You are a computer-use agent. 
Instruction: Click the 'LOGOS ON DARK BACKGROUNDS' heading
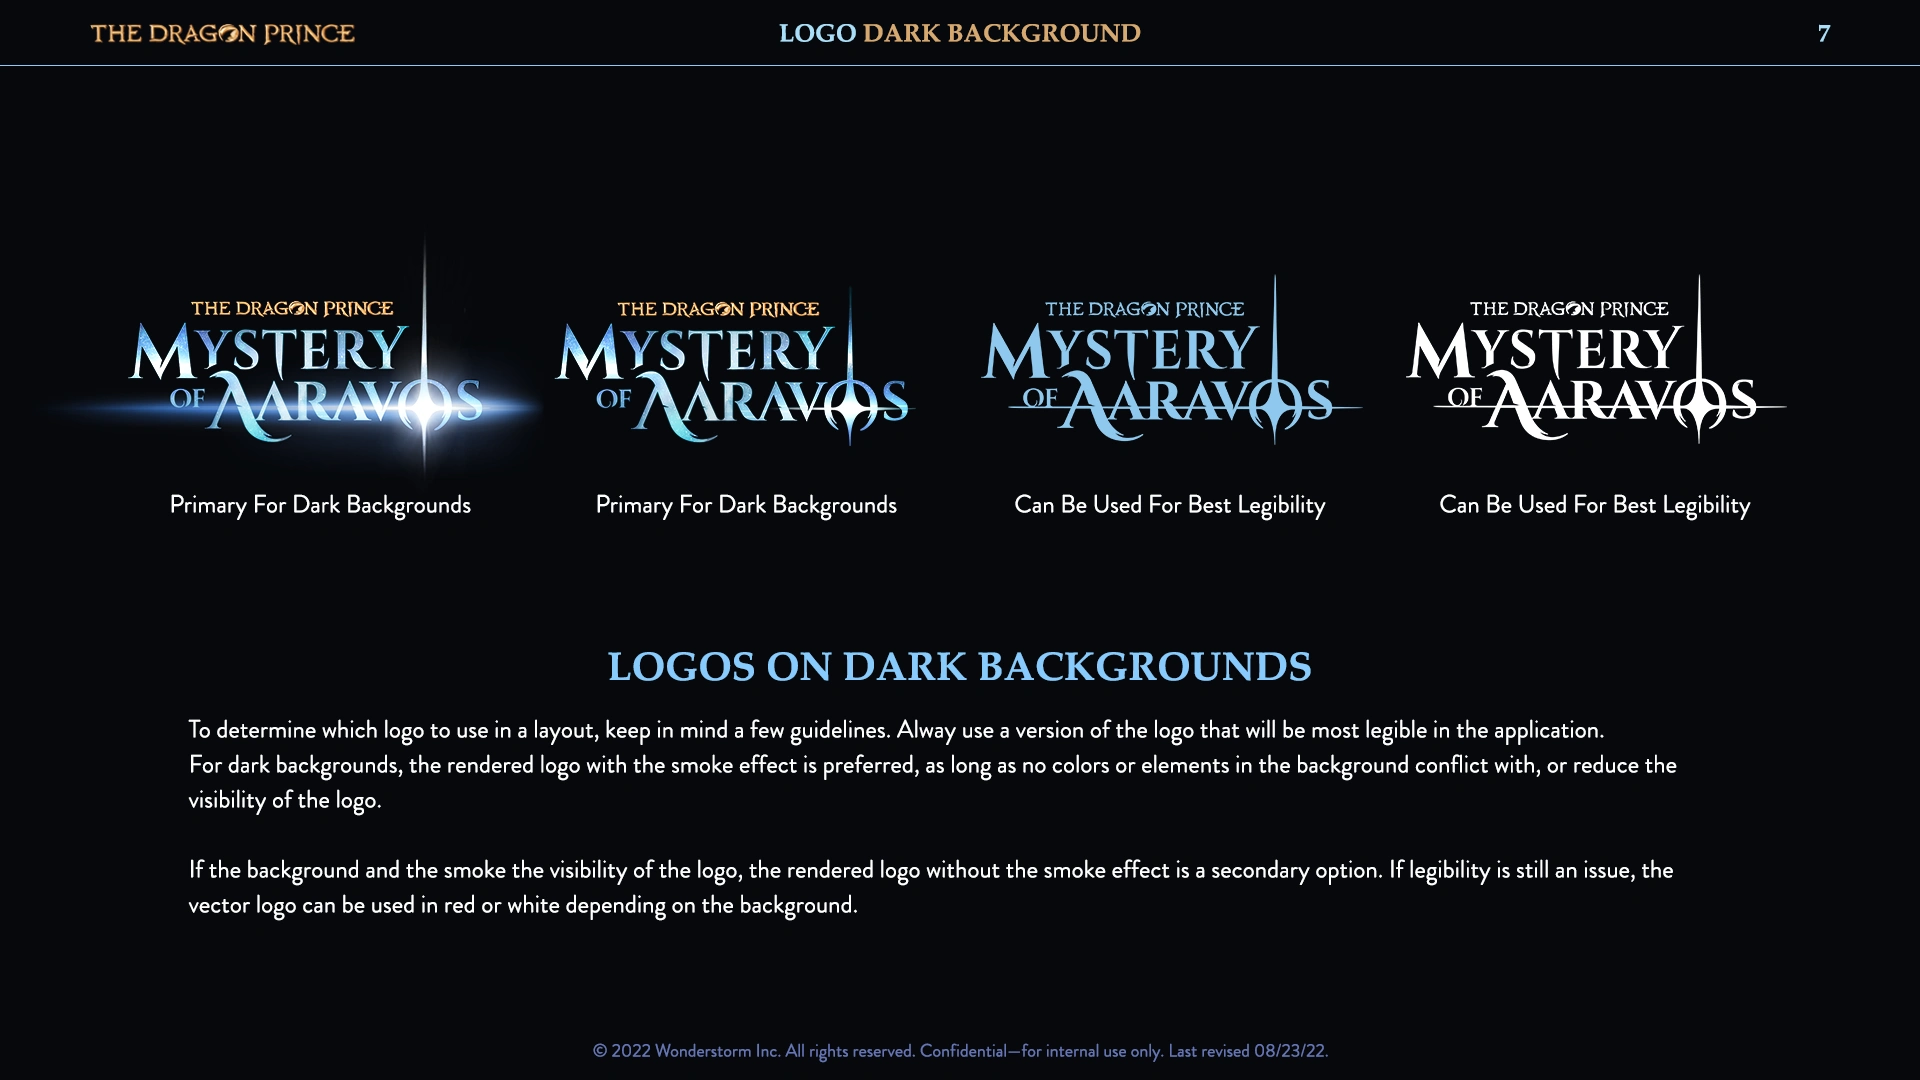pyautogui.click(x=960, y=667)
